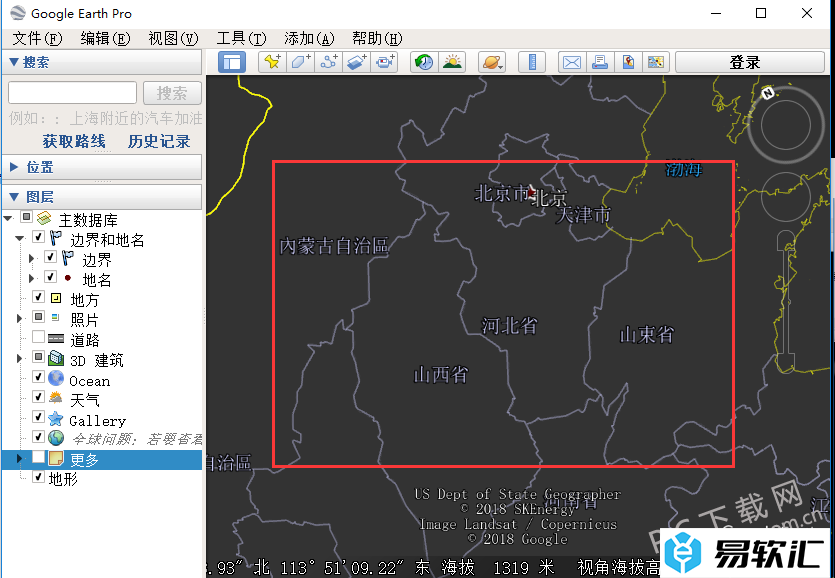This screenshot has height=578, width=835.
Task: Disable the Ocean layer checkbox
Action: tap(38, 377)
